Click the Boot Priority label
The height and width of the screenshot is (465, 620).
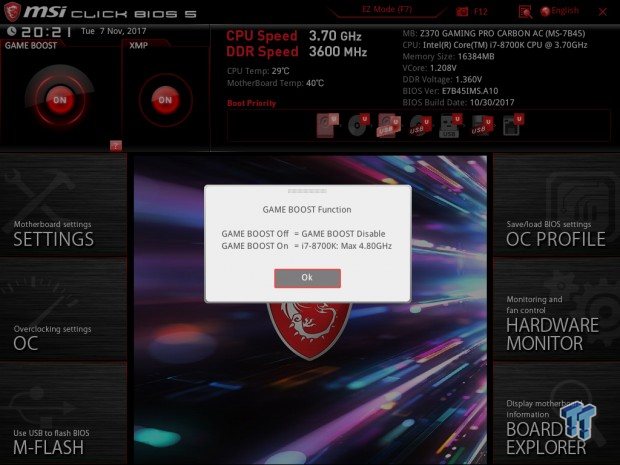[x=251, y=103]
